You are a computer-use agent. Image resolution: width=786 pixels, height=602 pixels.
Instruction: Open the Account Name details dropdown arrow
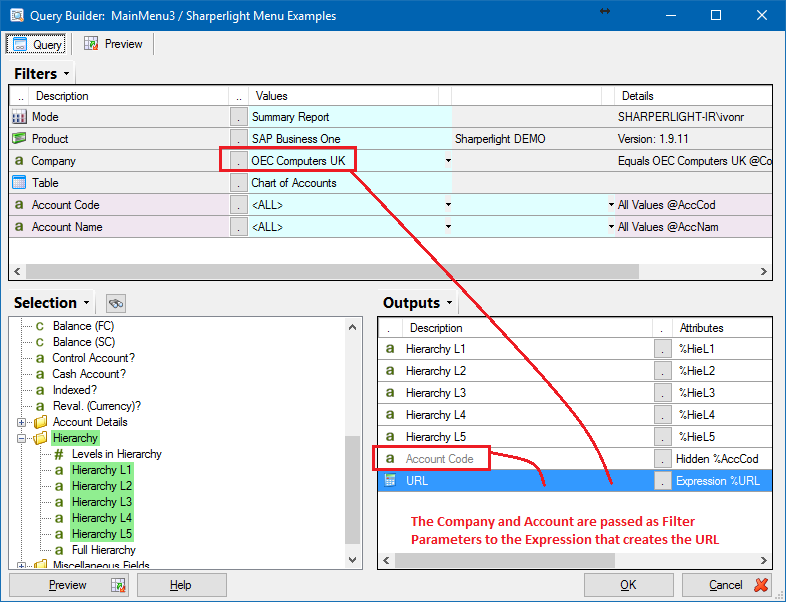pyautogui.click(x=611, y=227)
